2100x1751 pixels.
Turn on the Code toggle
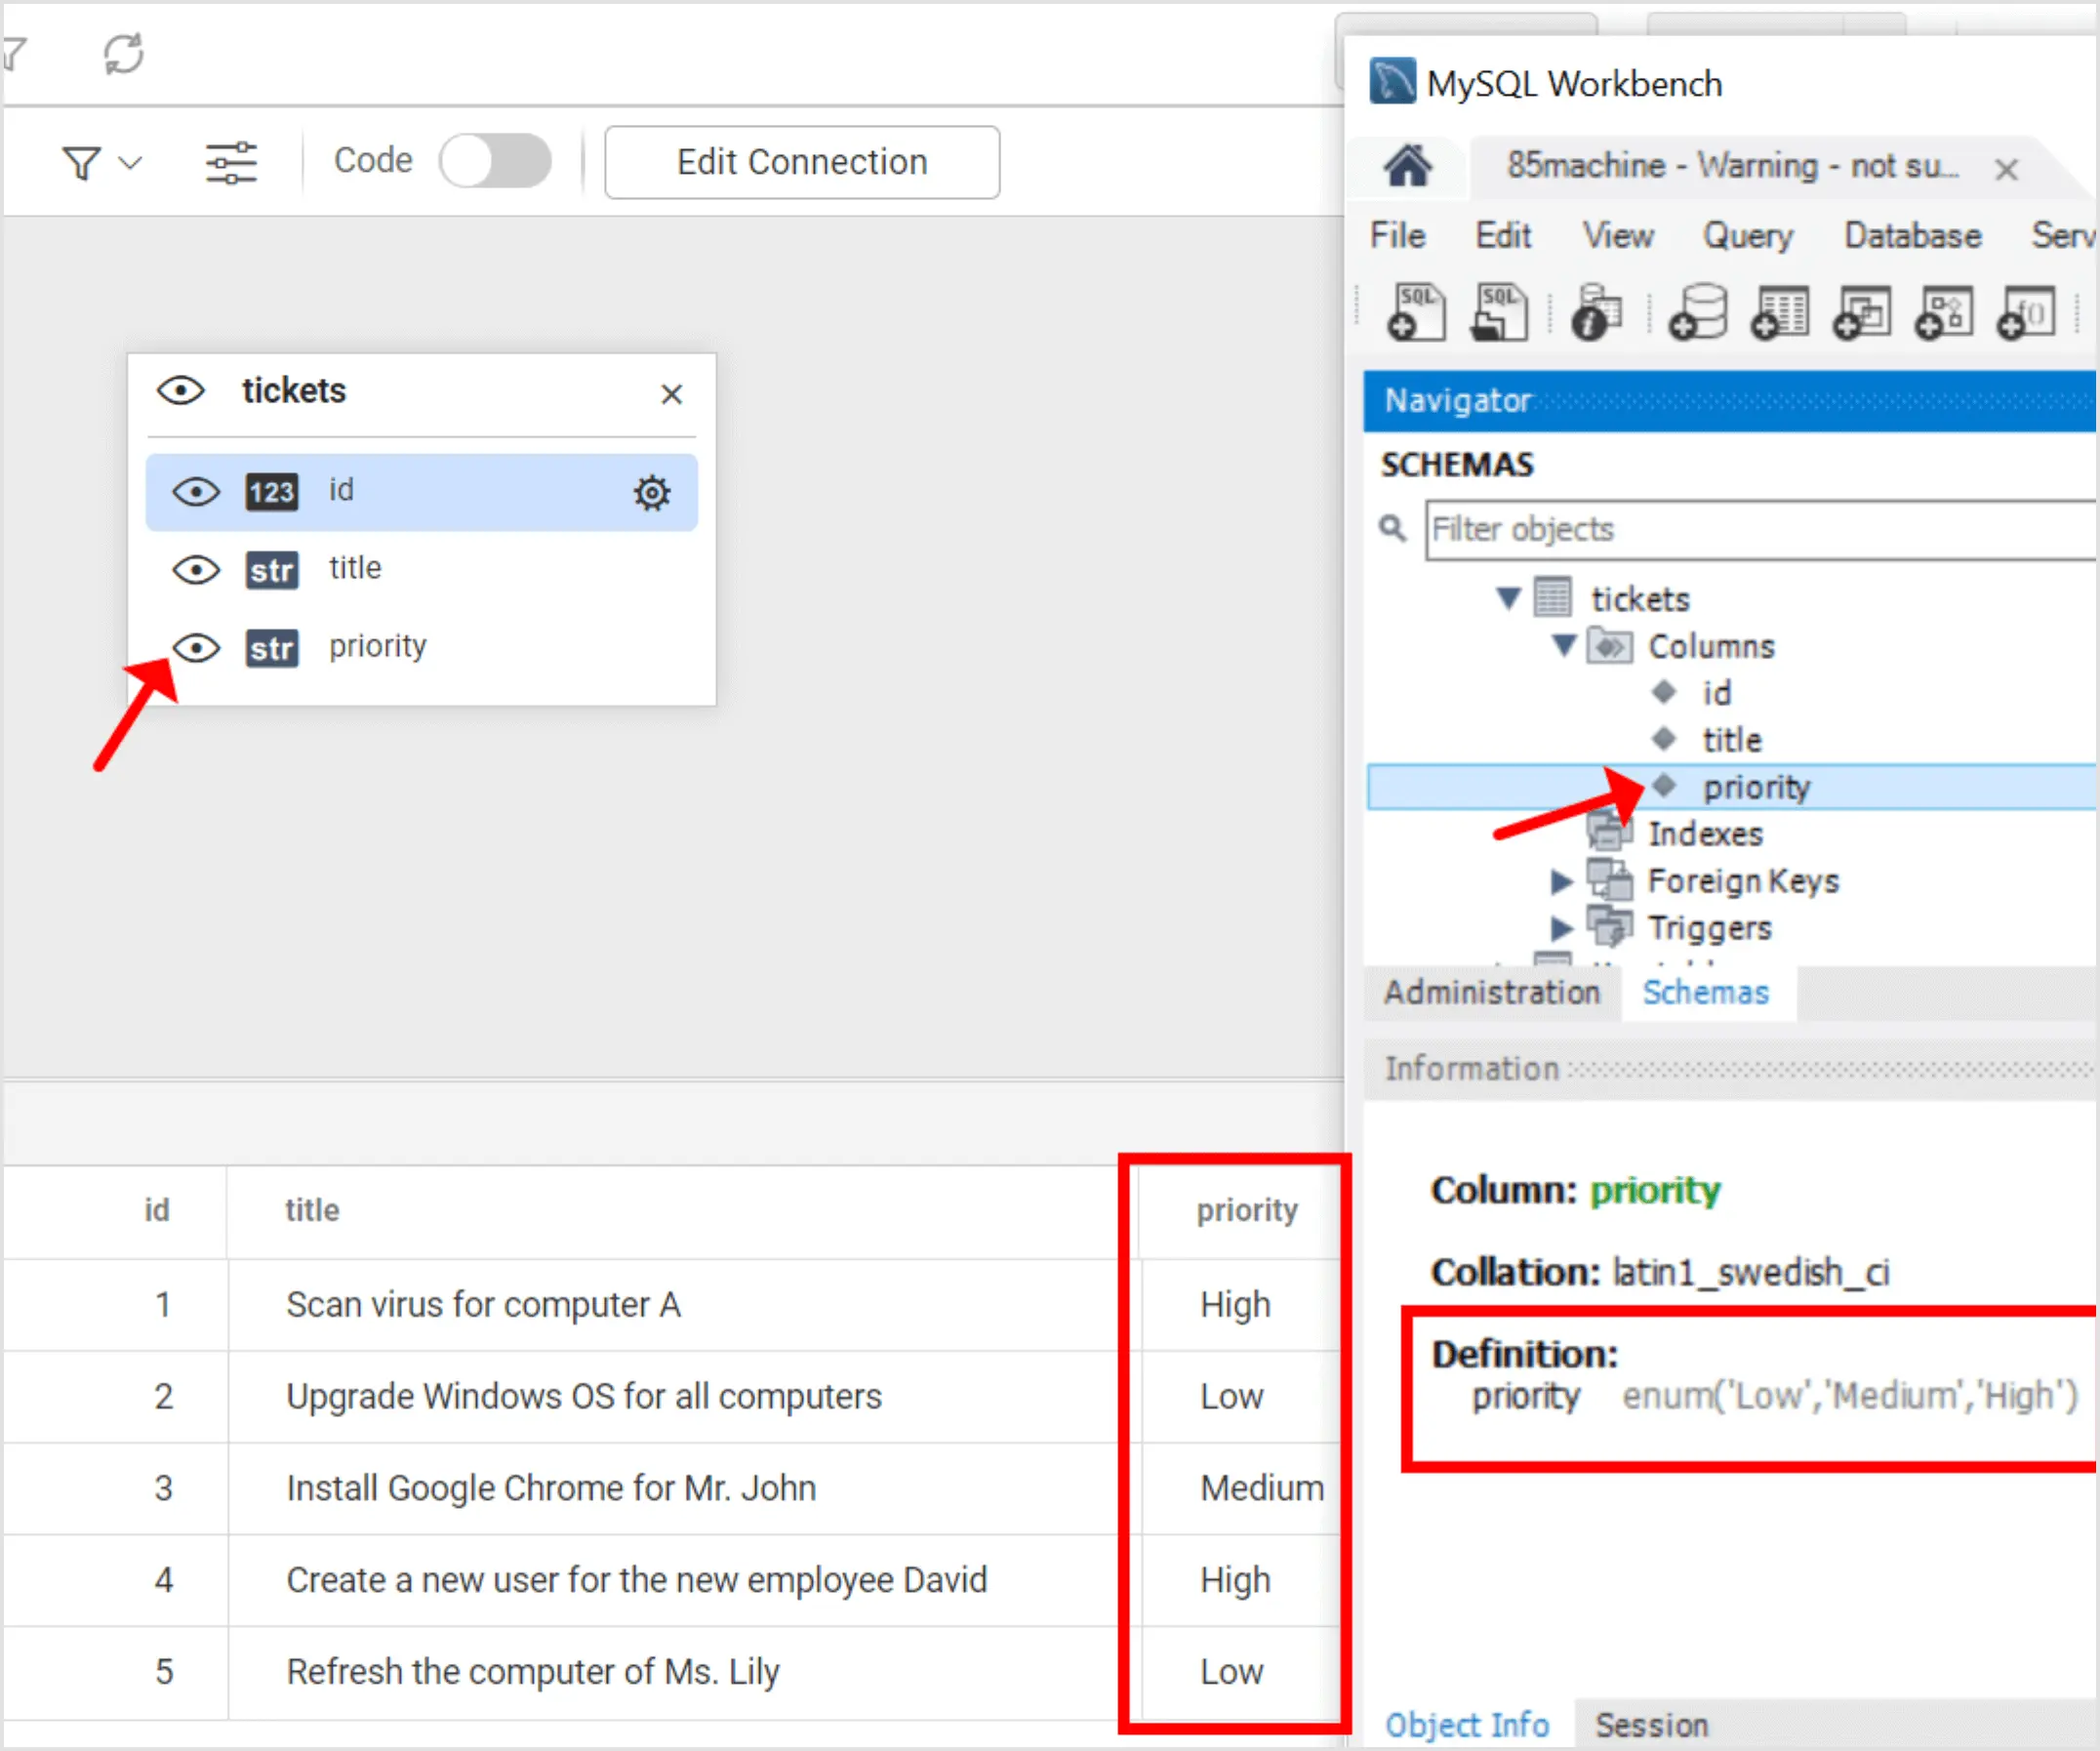tap(496, 160)
